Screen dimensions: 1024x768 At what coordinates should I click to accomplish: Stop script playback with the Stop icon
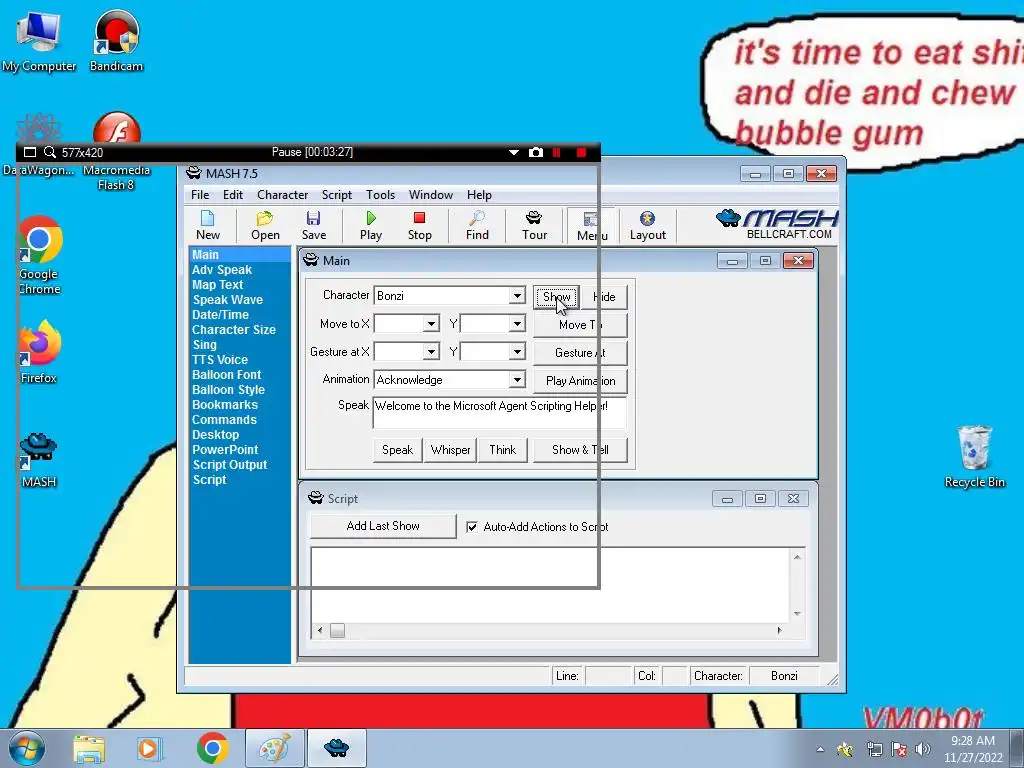pos(419,225)
